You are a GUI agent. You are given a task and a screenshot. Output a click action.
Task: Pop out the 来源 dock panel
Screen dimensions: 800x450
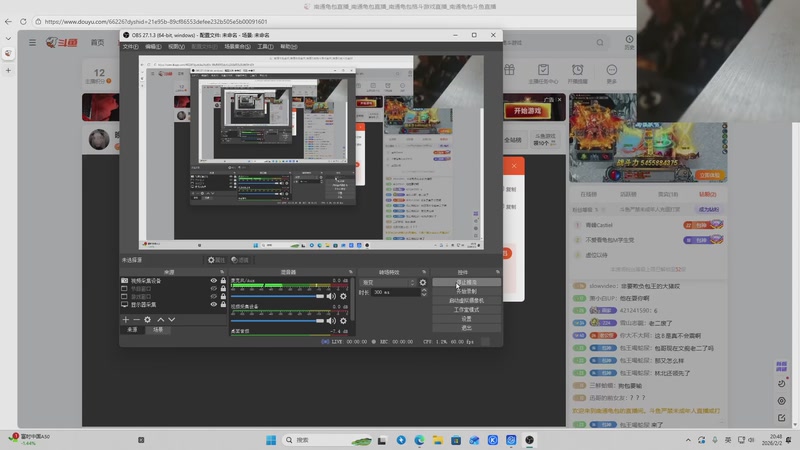[222, 272]
